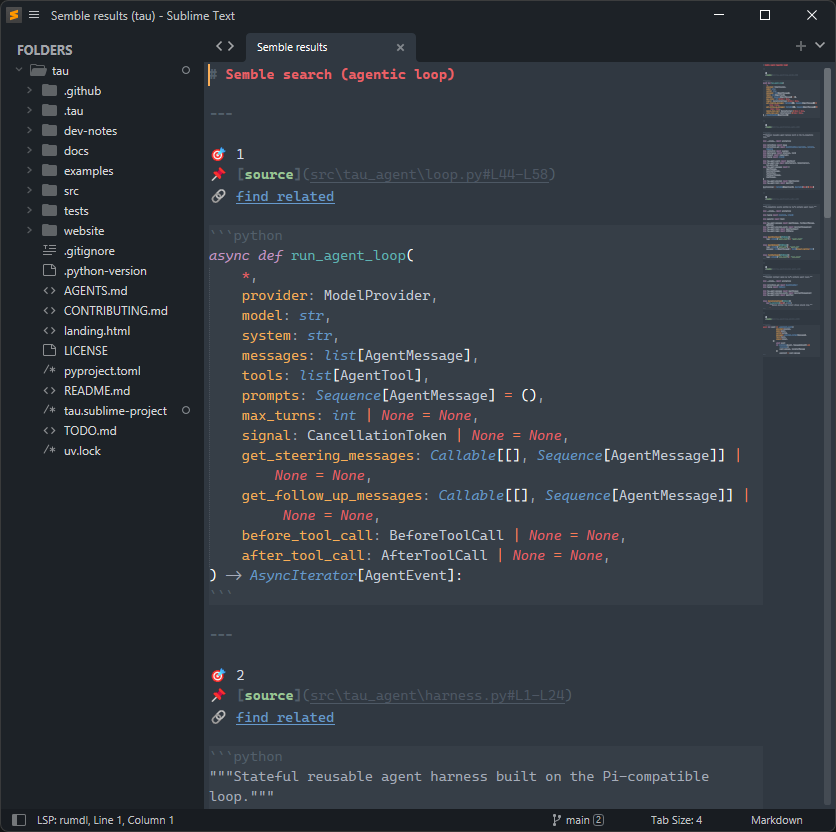Toggle the sidebar from status bar icon

tap(19, 820)
